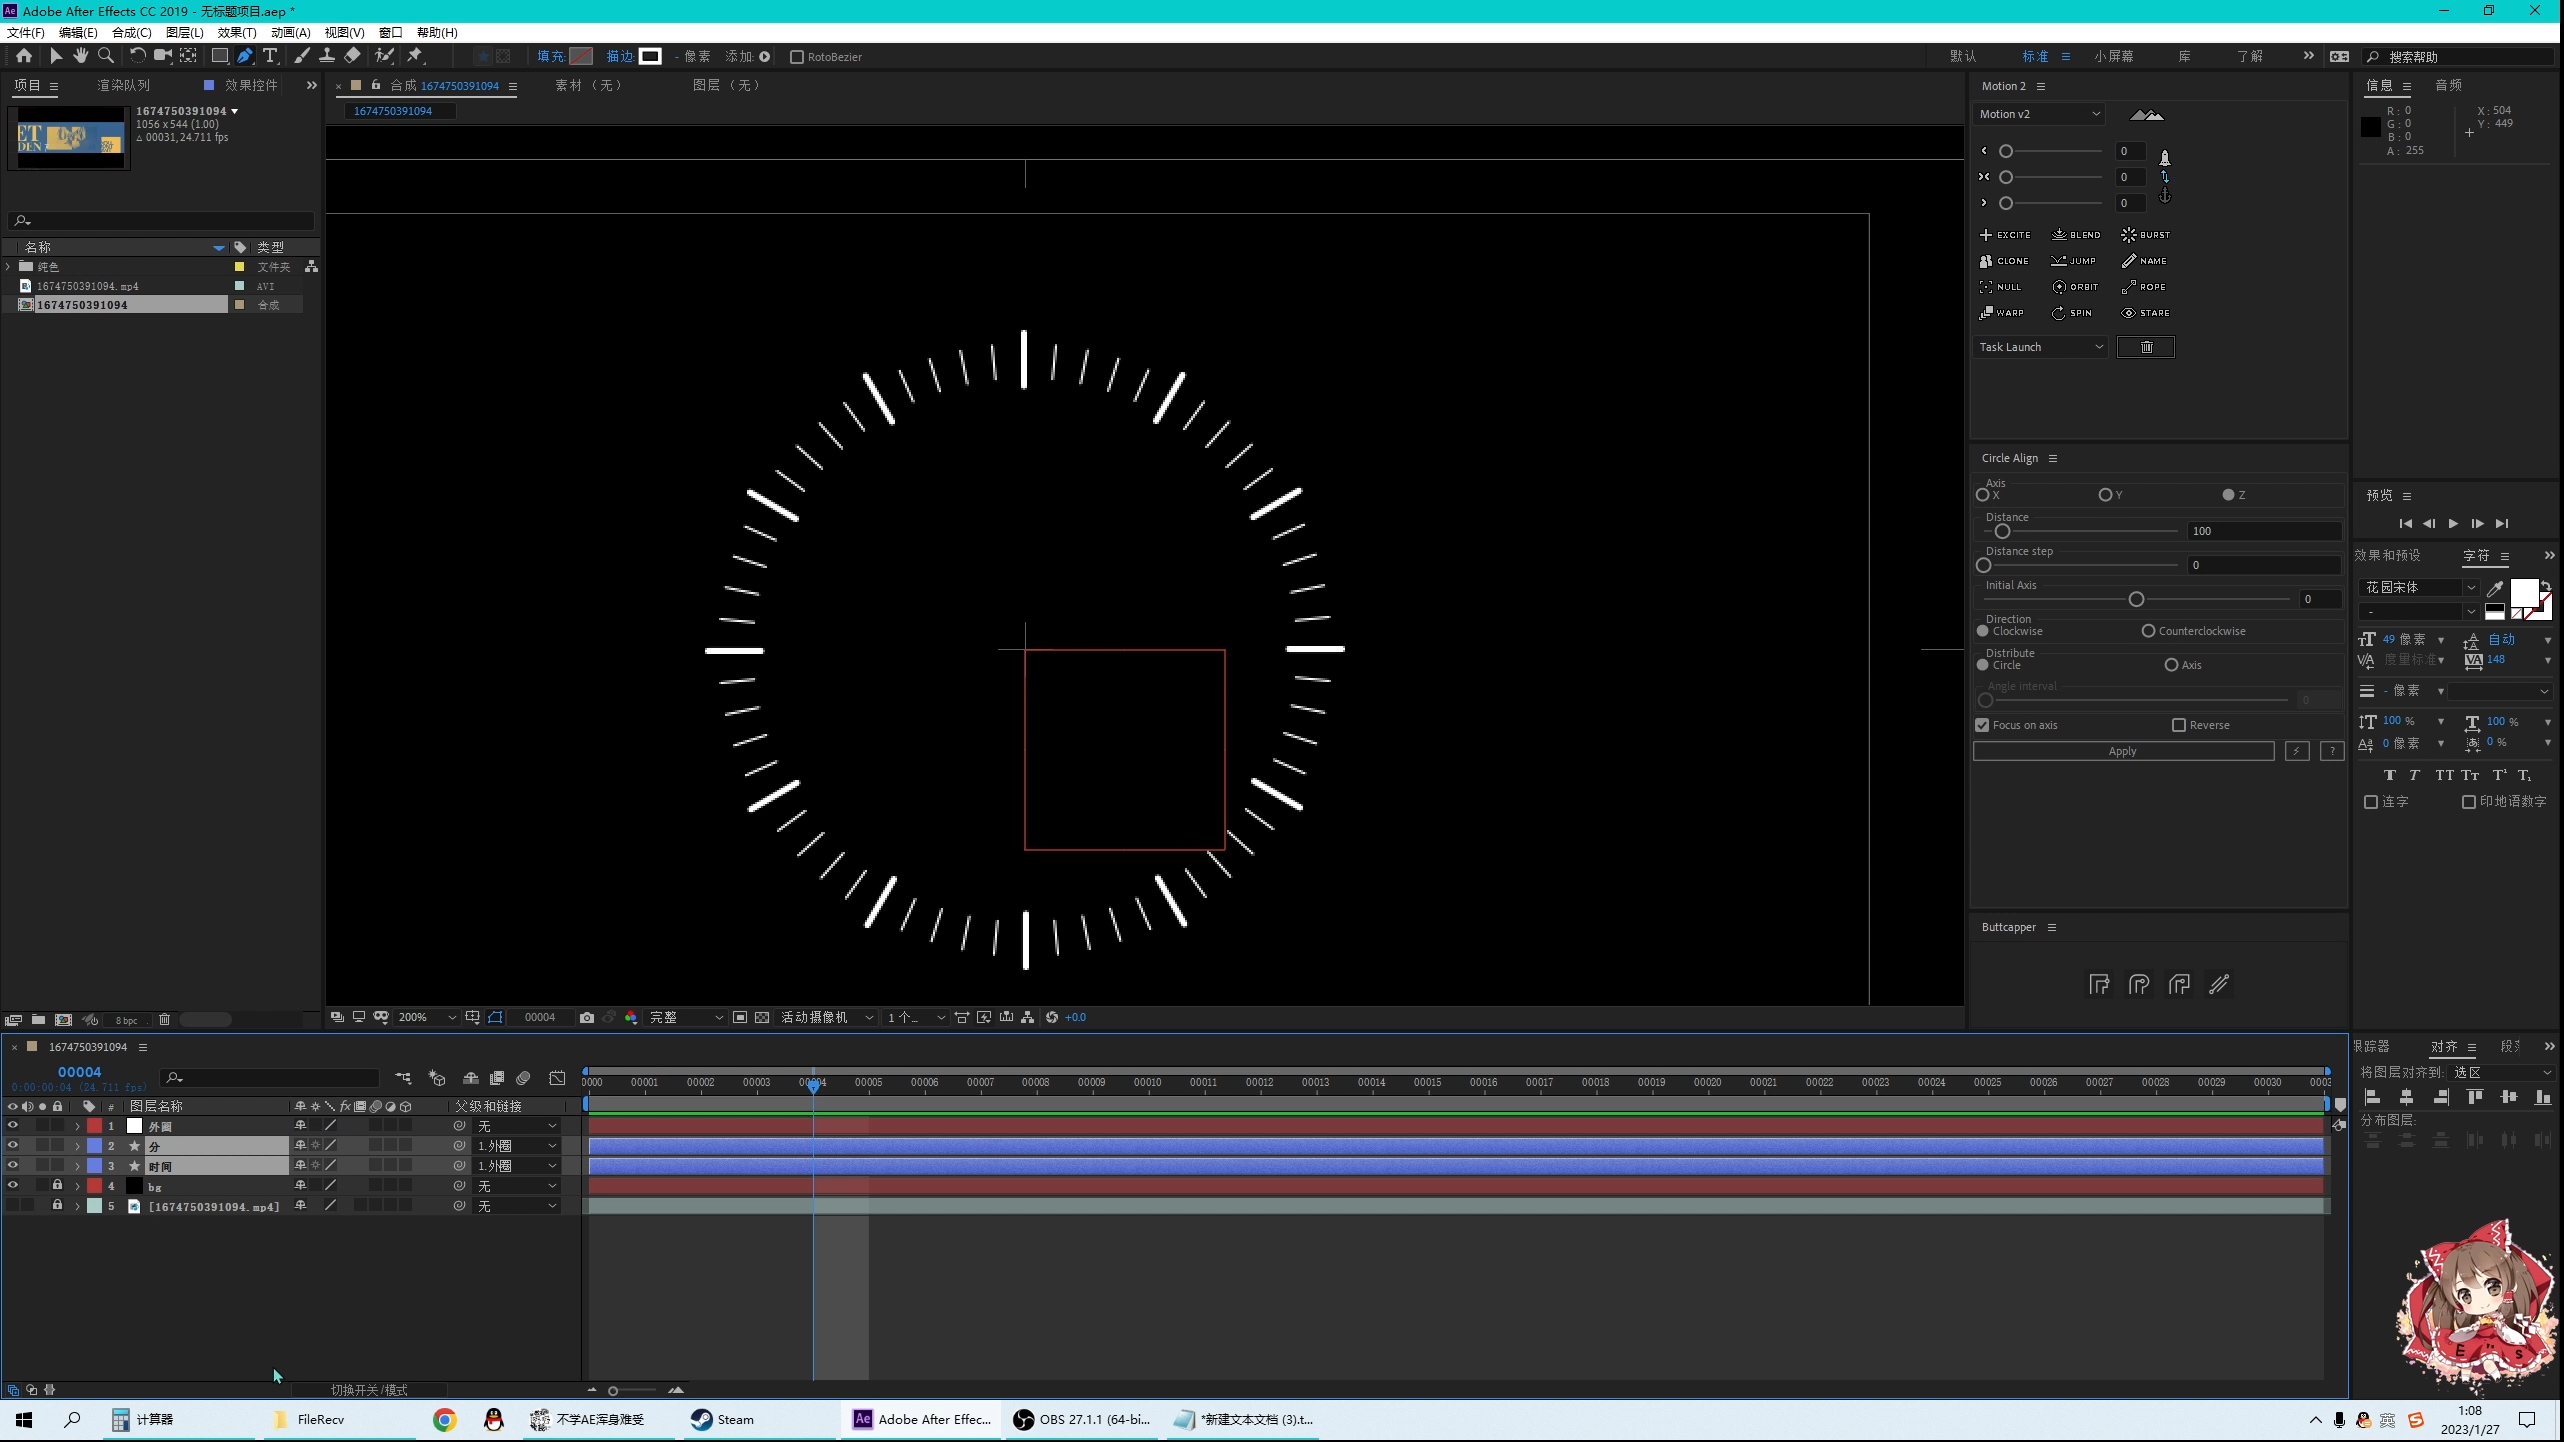Enable the 连字 ligatures checkbox
The height and width of the screenshot is (1442, 2564).
(2370, 802)
